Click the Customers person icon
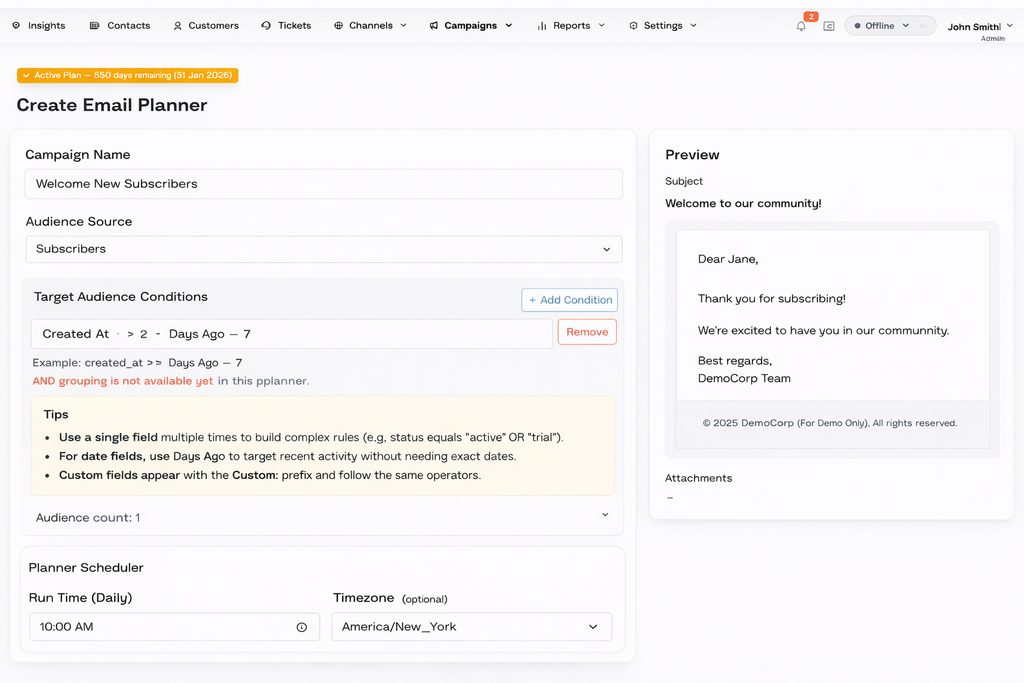Image resolution: width=1024 pixels, height=683 pixels. tap(178, 26)
